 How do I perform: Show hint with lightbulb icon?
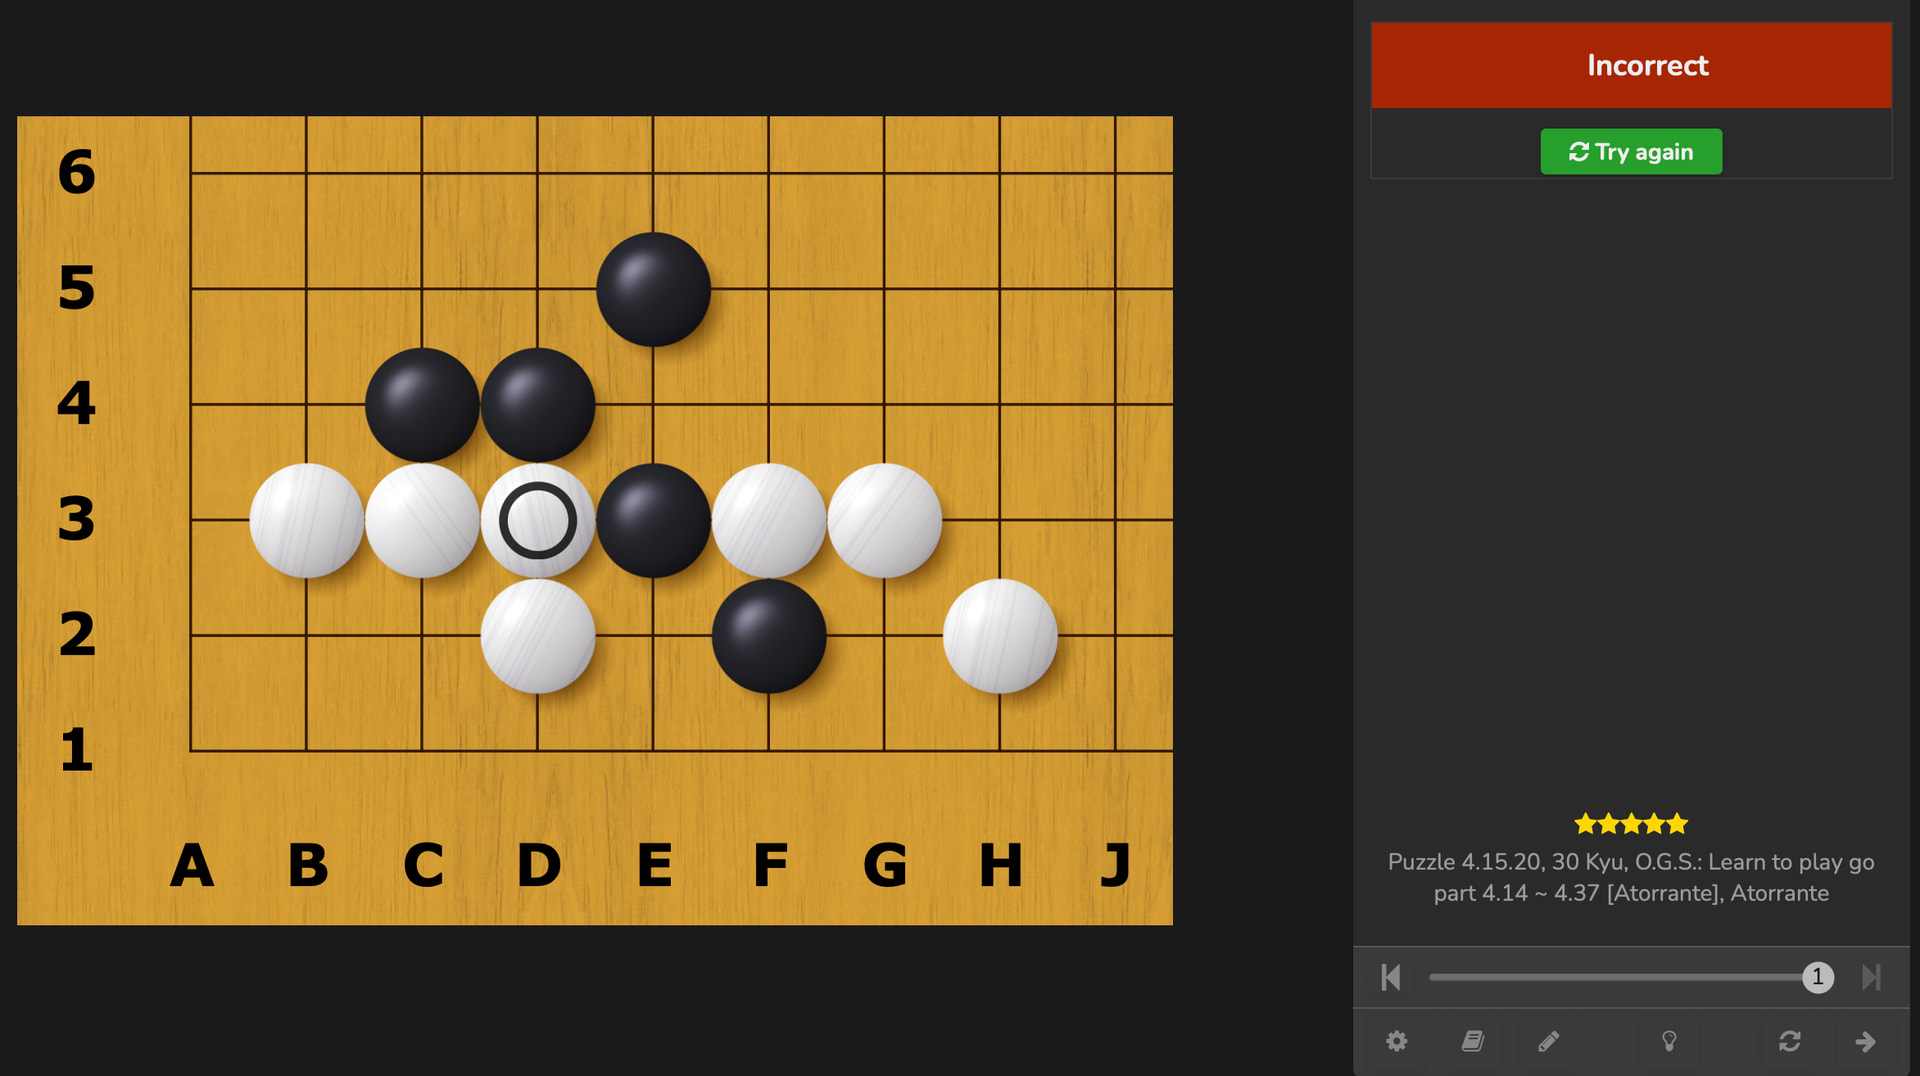coord(1669,1041)
